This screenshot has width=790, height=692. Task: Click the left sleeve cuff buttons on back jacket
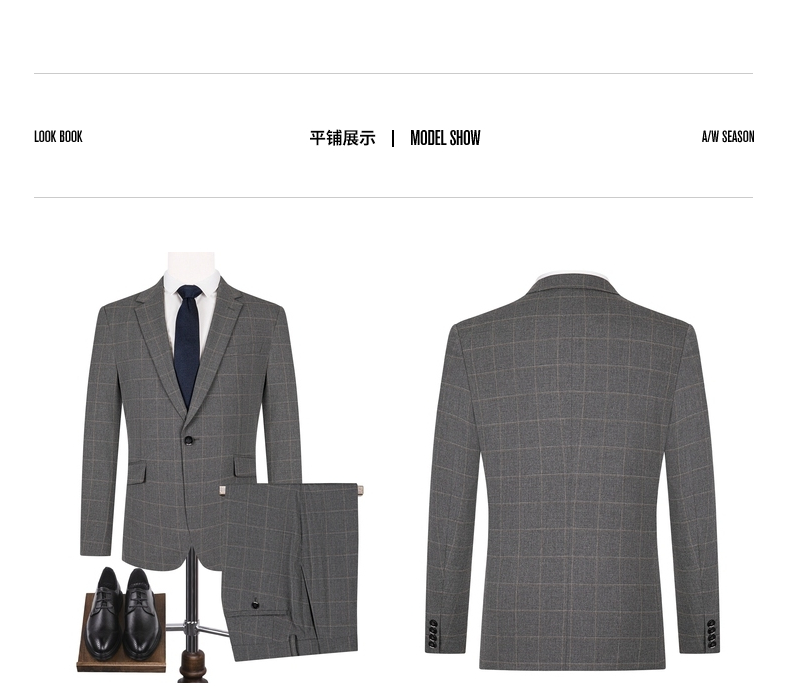click(x=433, y=633)
